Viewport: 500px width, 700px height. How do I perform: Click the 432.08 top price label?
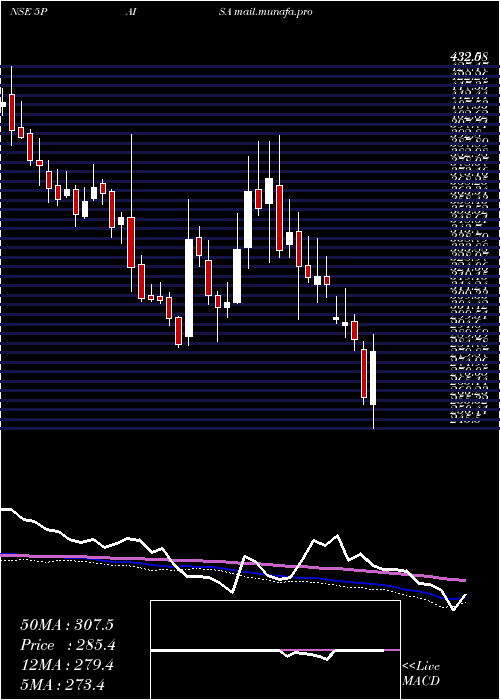click(x=468, y=57)
